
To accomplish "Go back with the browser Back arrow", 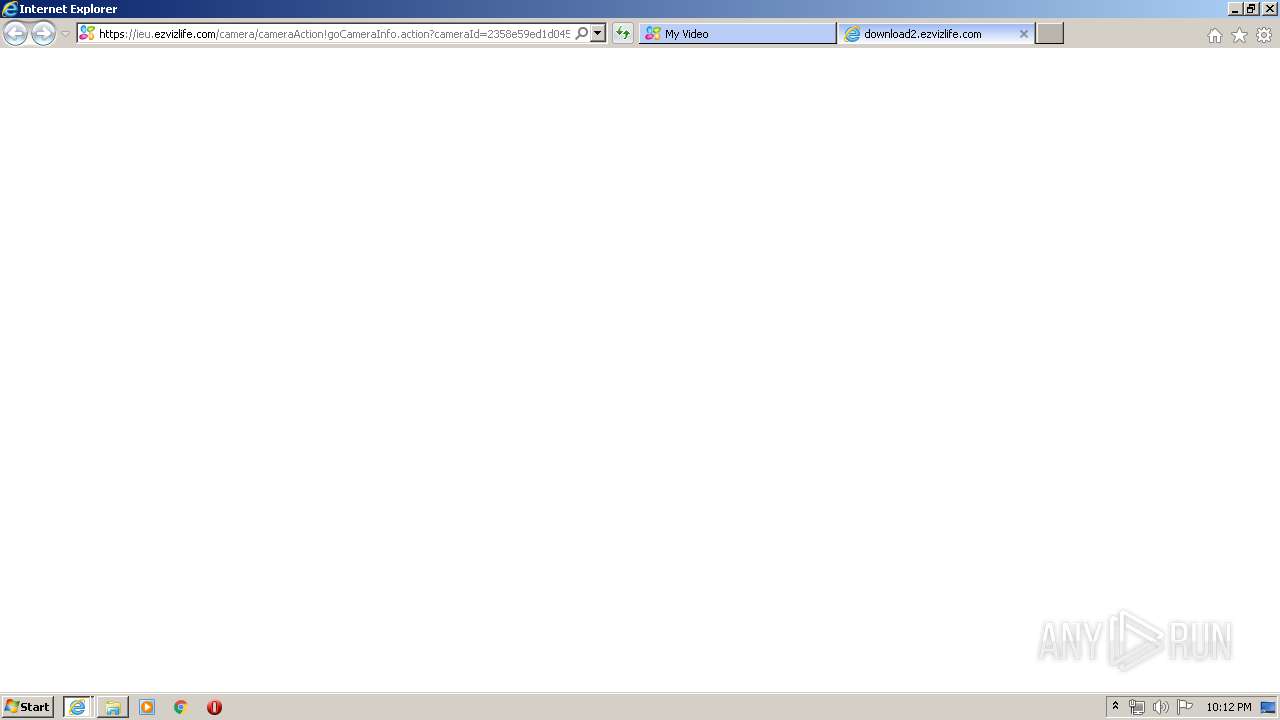I will [15, 33].
